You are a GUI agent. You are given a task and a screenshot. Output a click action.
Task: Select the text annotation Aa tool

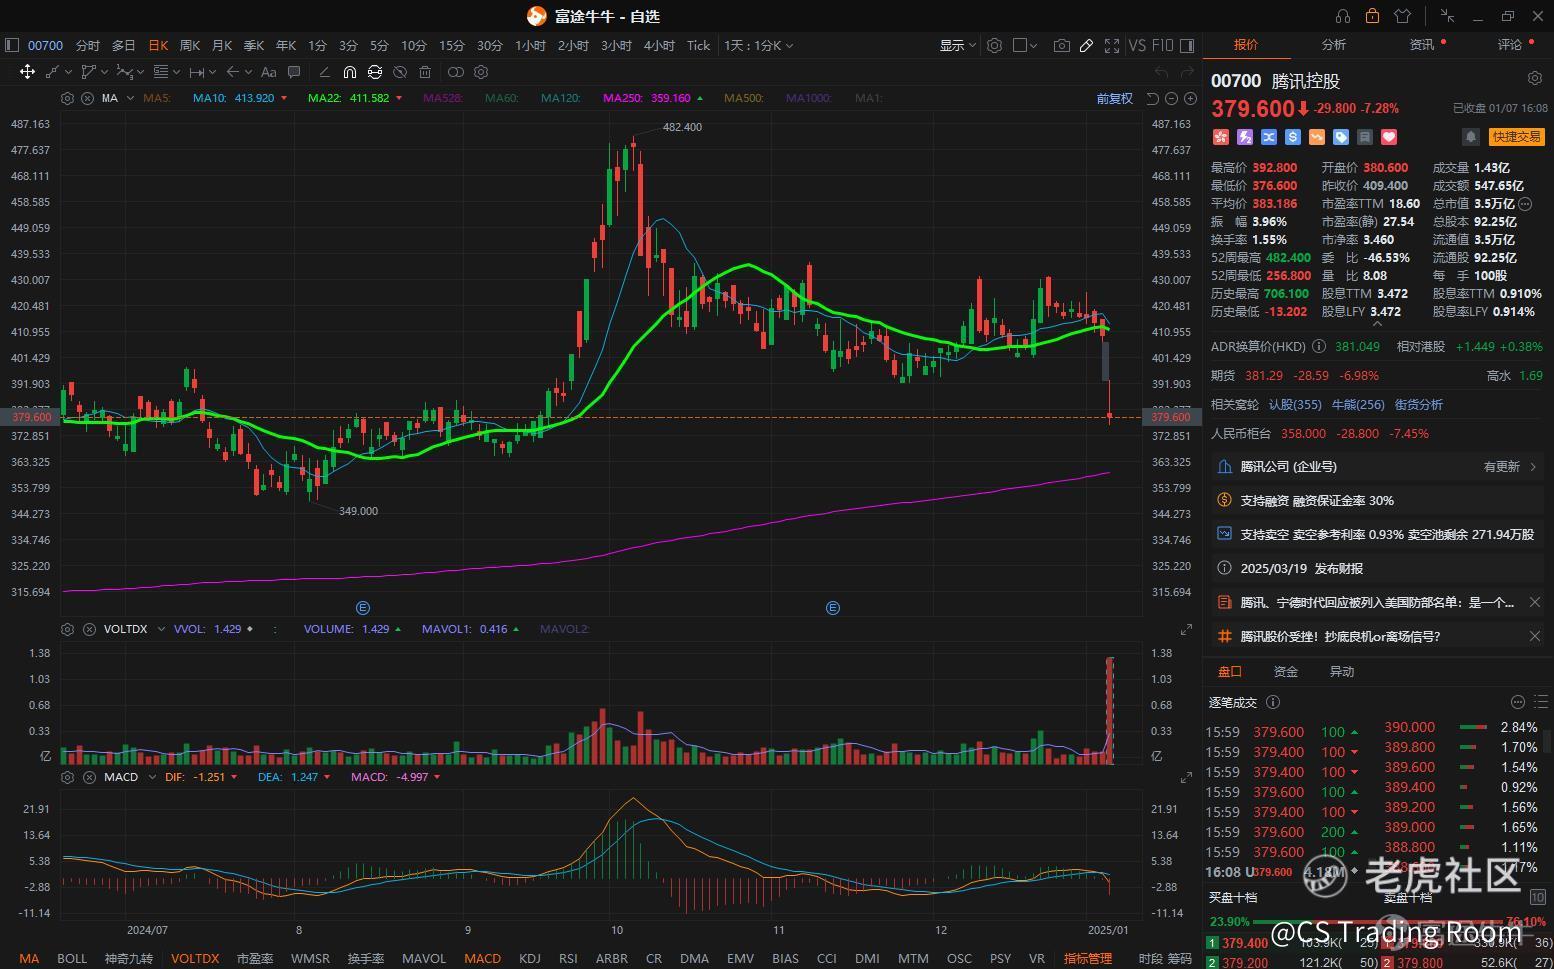click(x=268, y=72)
